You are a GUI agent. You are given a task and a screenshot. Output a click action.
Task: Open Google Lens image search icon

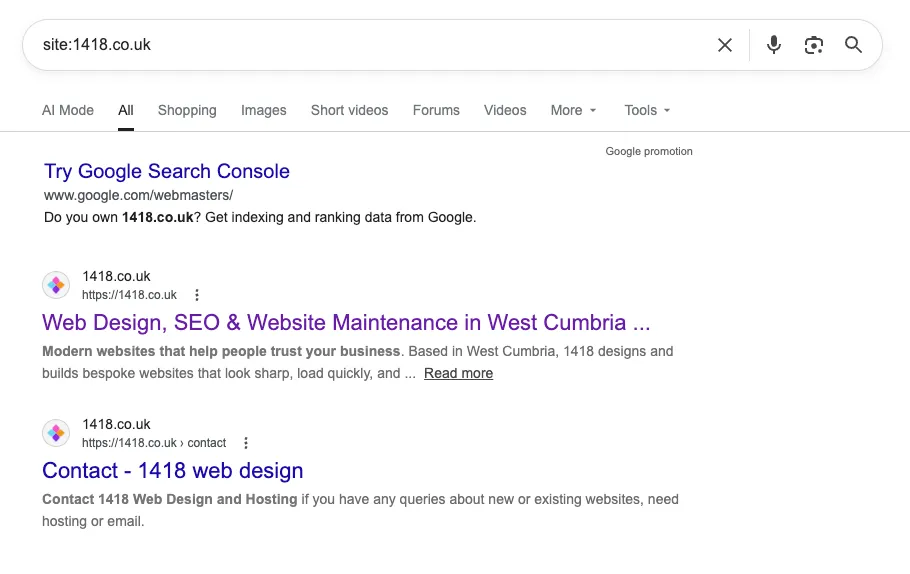[814, 45]
